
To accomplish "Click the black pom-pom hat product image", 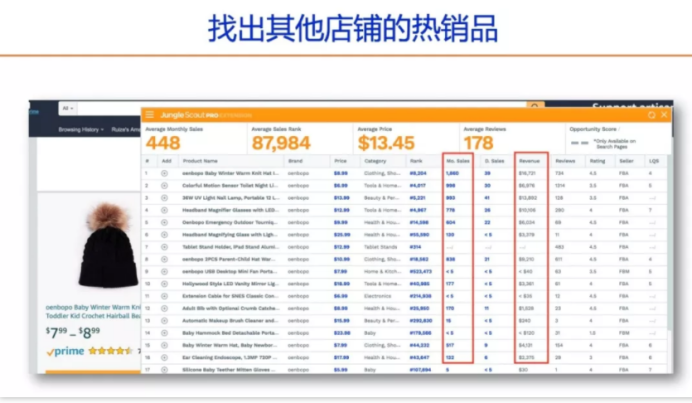I will coord(108,245).
